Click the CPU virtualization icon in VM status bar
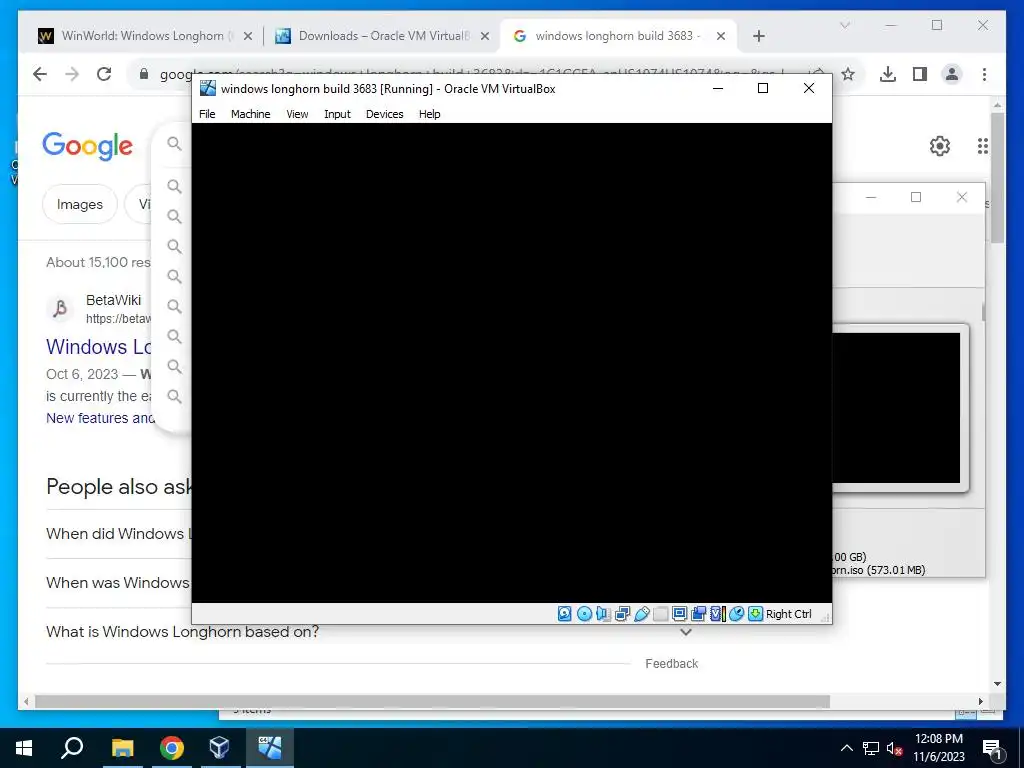 tap(718, 614)
